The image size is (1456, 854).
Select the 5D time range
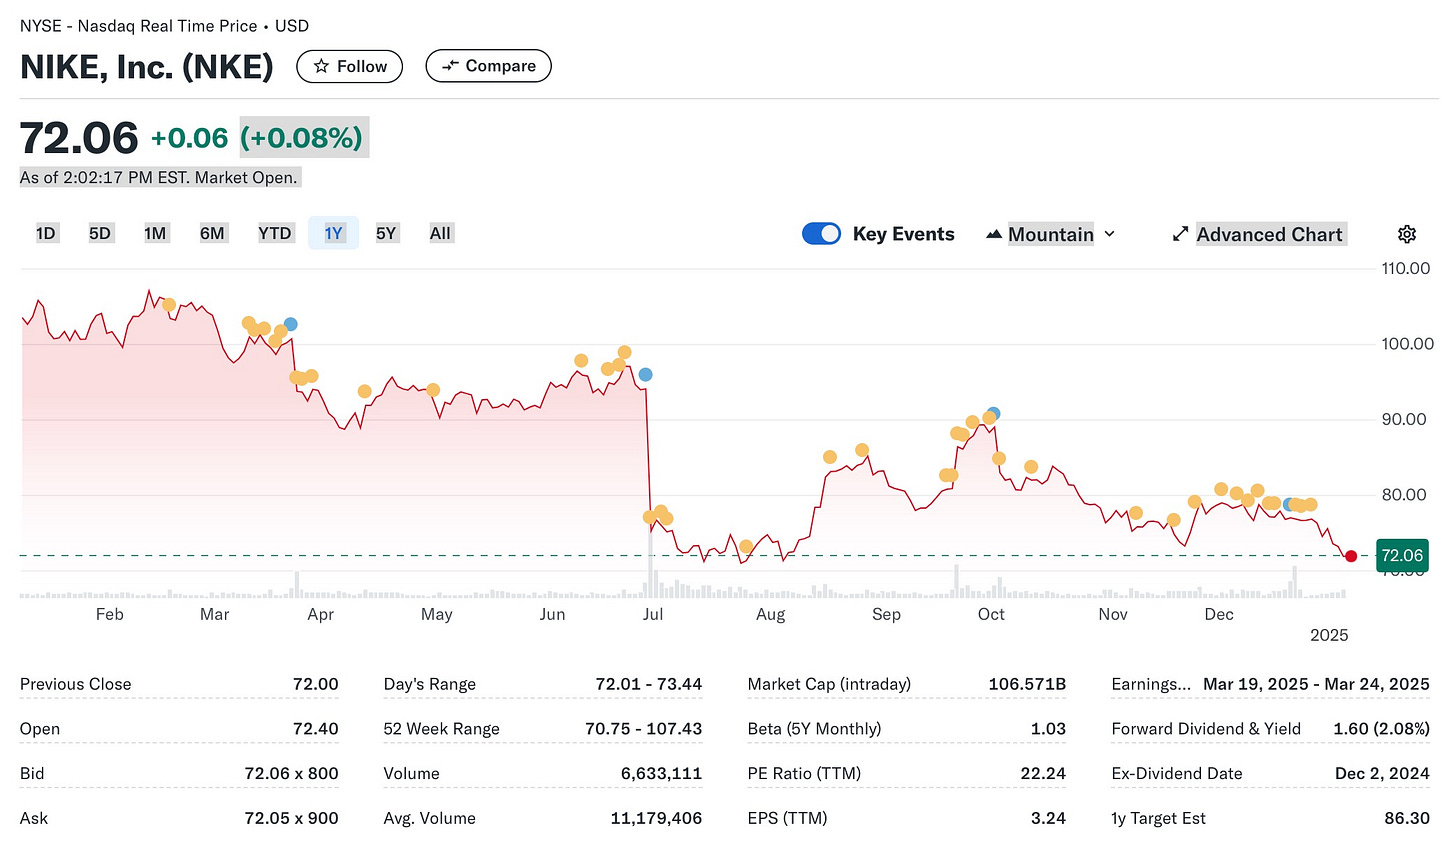tap(100, 233)
